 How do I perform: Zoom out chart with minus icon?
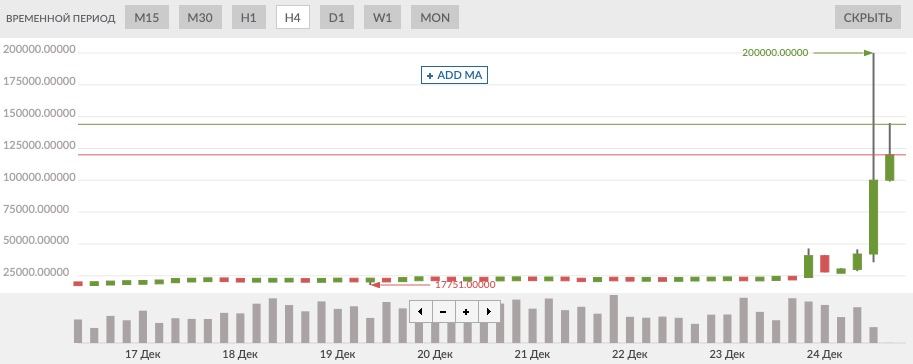(443, 312)
